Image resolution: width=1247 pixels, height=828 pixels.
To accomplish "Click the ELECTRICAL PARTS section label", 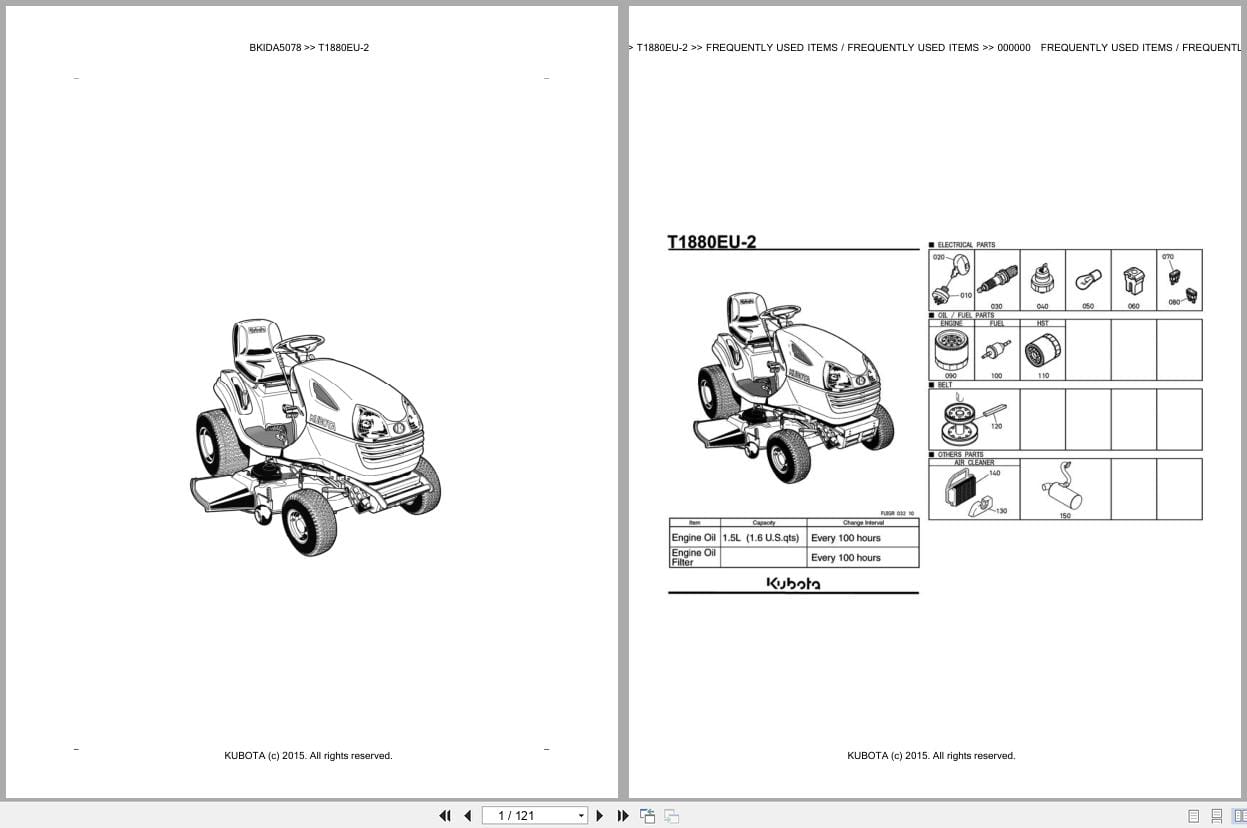I will point(966,245).
